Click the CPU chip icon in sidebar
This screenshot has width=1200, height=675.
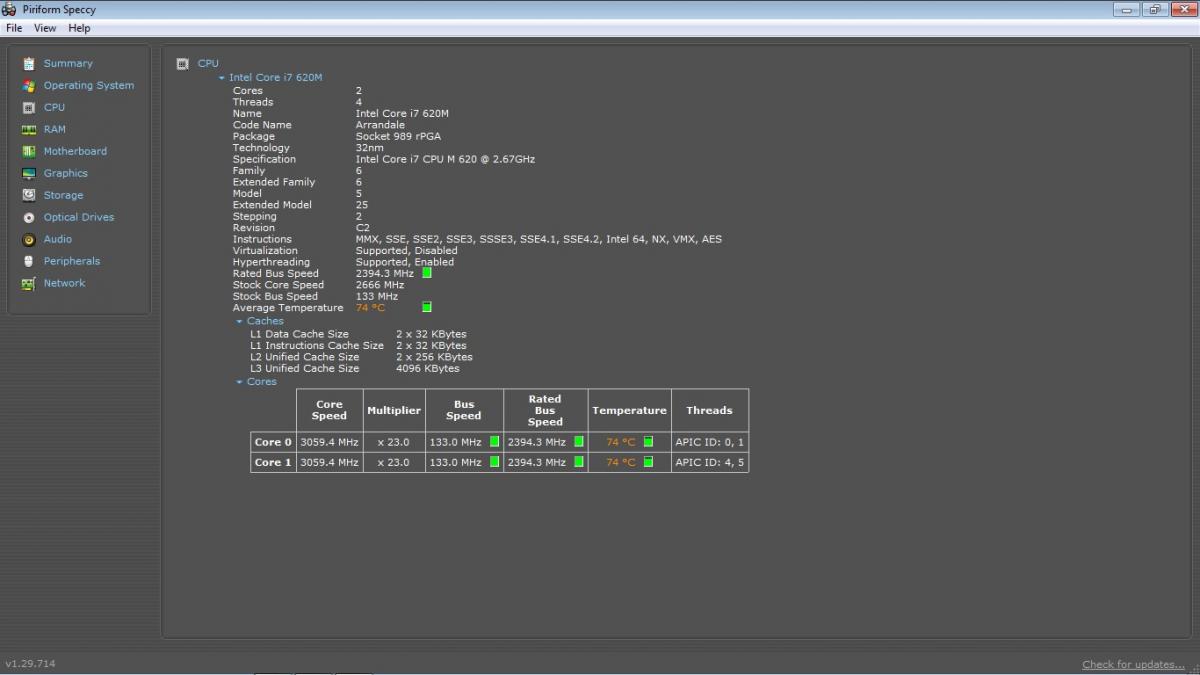click(x=29, y=107)
